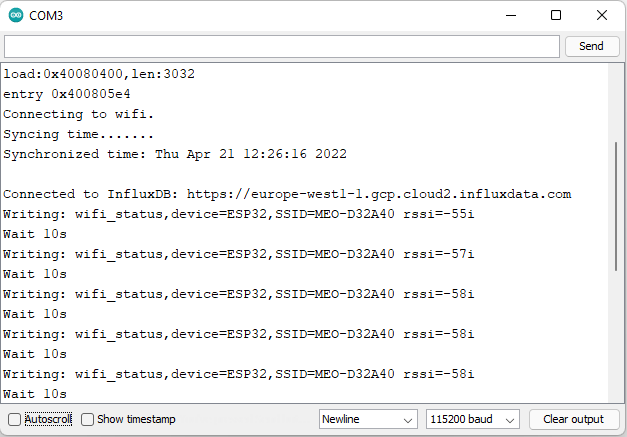
Task: Close the COM3 serial monitor
Action: point(601,16)
